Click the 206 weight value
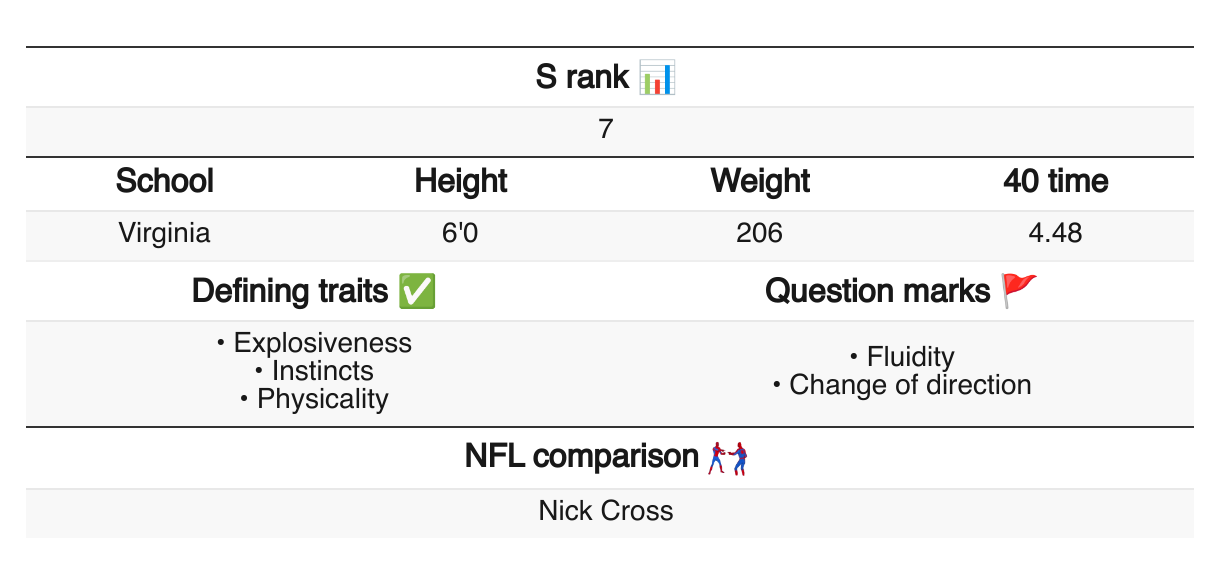The image size is (1220, 566). (x=759, y=233)
